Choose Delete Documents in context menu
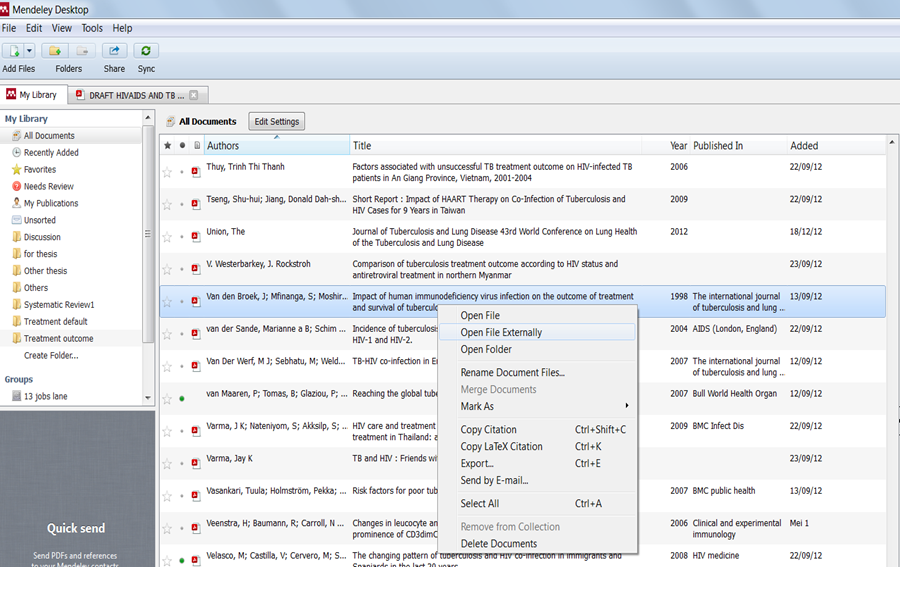900x613 pixels. click(537, 544)
